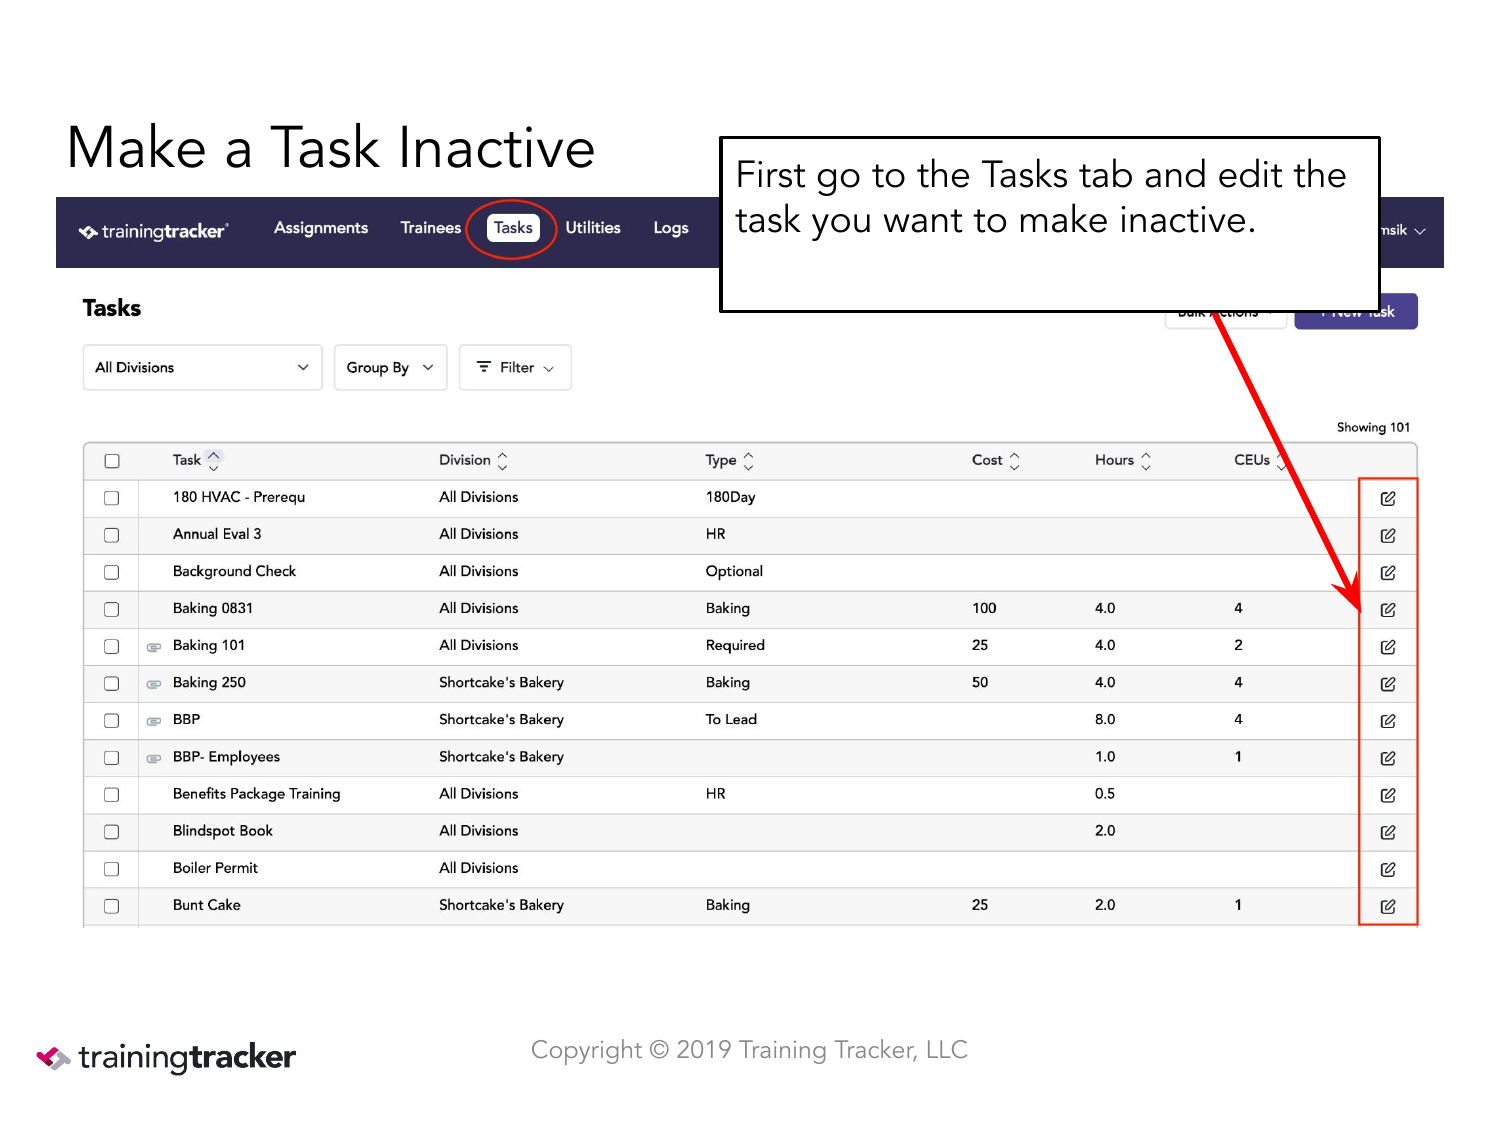Click link icon beside Baking 101
Image resolution: width=1500 pixels, height=1125 pixels.
pos(154,647)
